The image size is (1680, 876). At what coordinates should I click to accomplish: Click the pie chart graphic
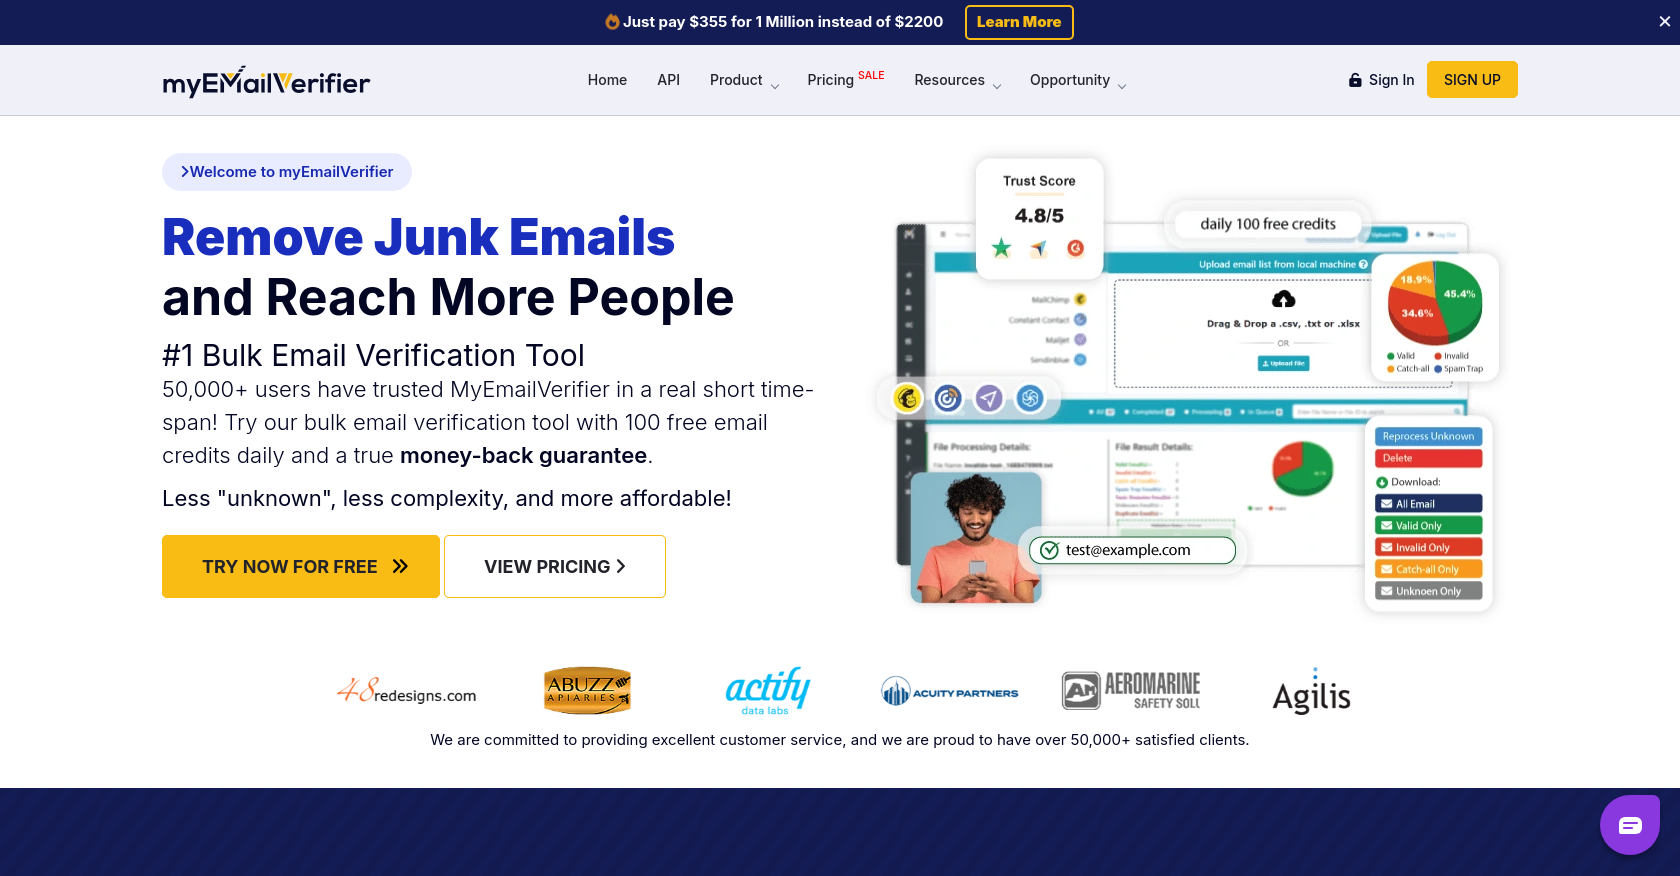(1434, 303)
